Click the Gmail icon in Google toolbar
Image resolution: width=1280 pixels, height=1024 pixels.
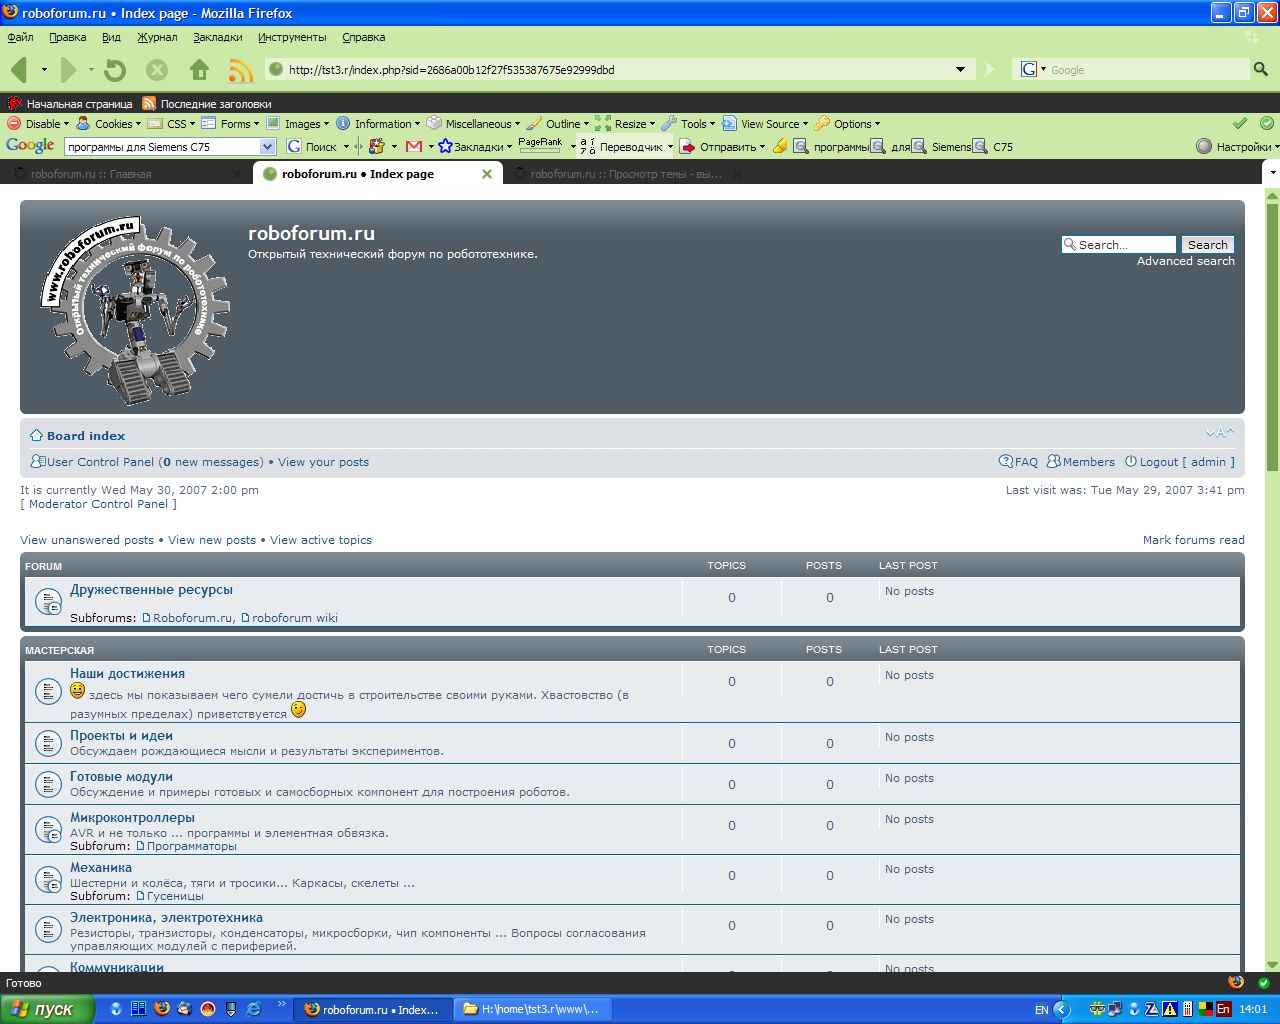click(414, 147)
